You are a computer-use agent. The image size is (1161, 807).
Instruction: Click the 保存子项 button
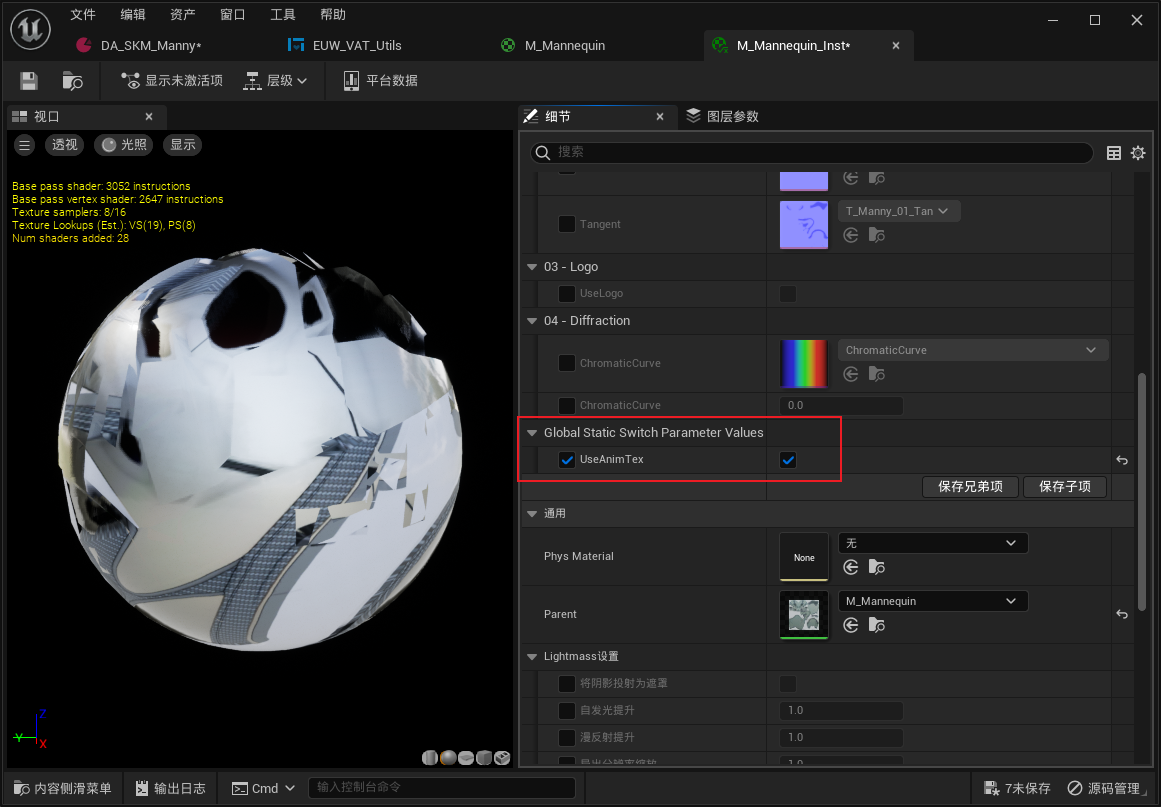(1064, 487)
